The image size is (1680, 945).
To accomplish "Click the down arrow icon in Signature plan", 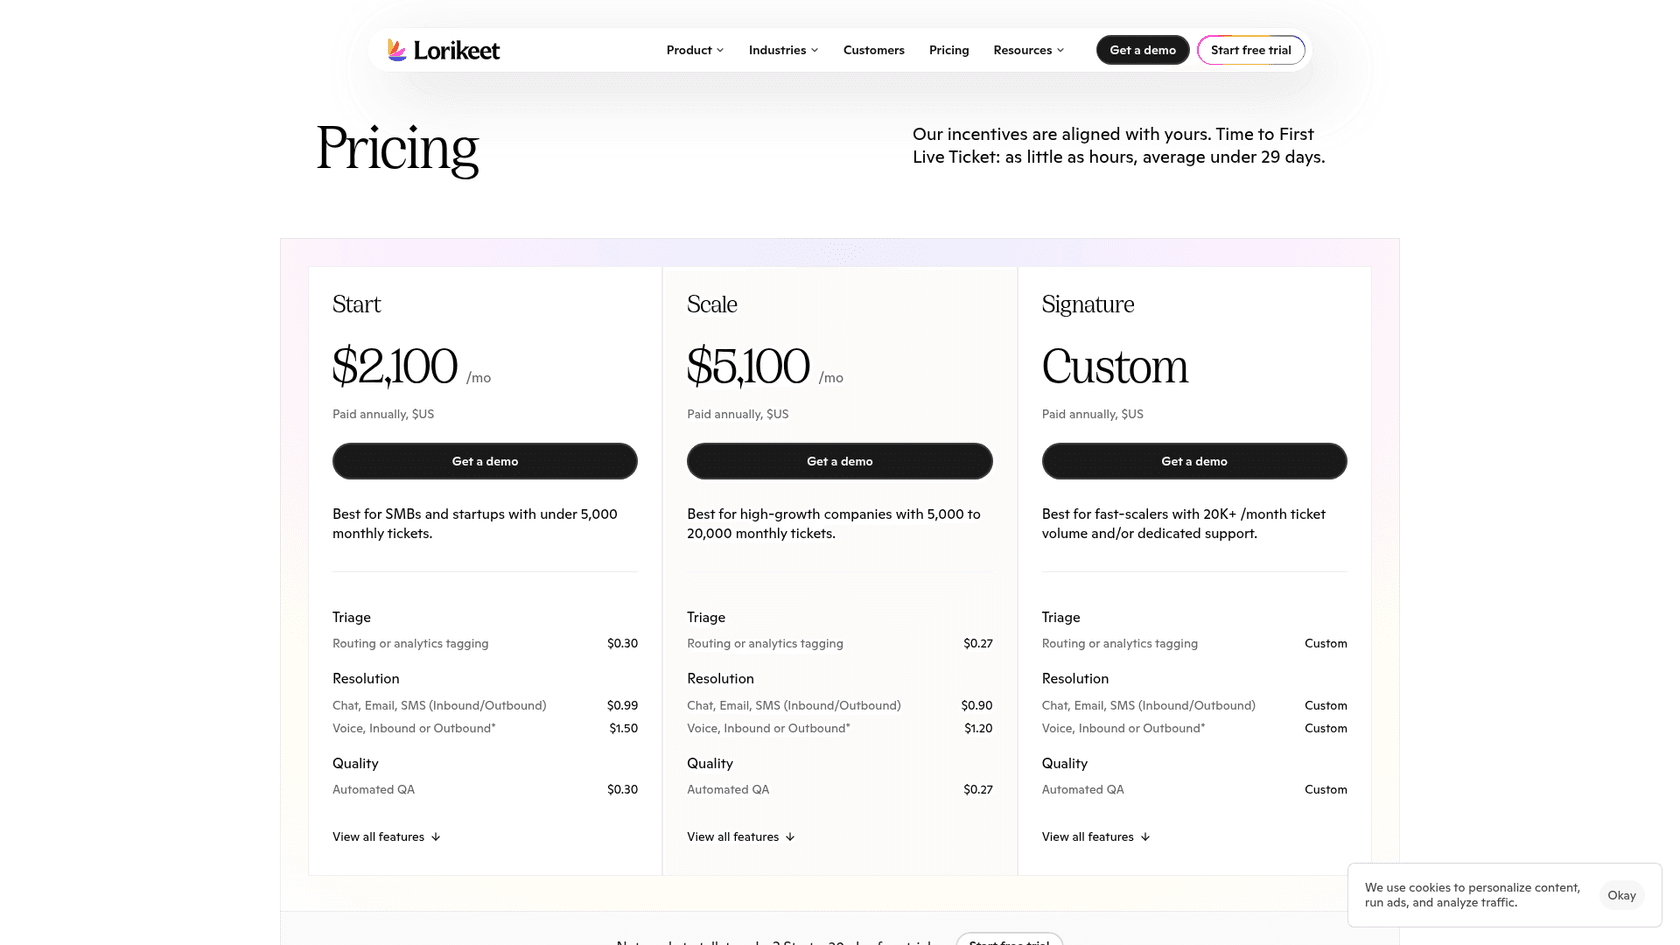I will pyautogui.click(x=1145, y=837).
